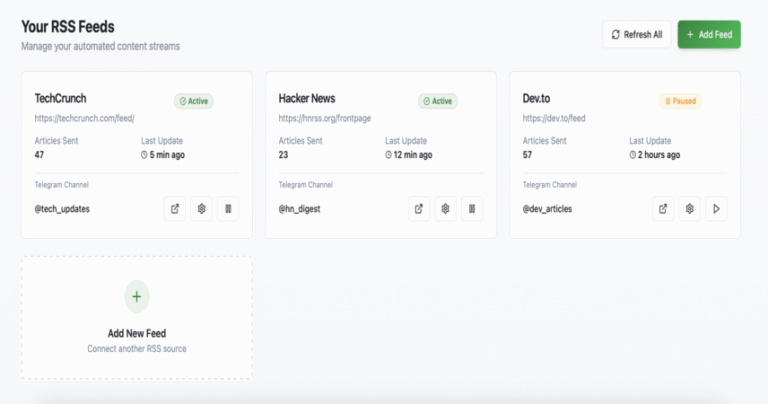Open Dev.to feed external link icon

(x=663, y=209)
